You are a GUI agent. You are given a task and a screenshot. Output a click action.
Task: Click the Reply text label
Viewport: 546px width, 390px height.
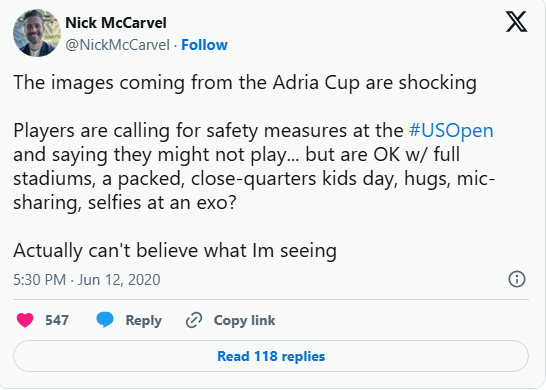click(x=143, y=320)
